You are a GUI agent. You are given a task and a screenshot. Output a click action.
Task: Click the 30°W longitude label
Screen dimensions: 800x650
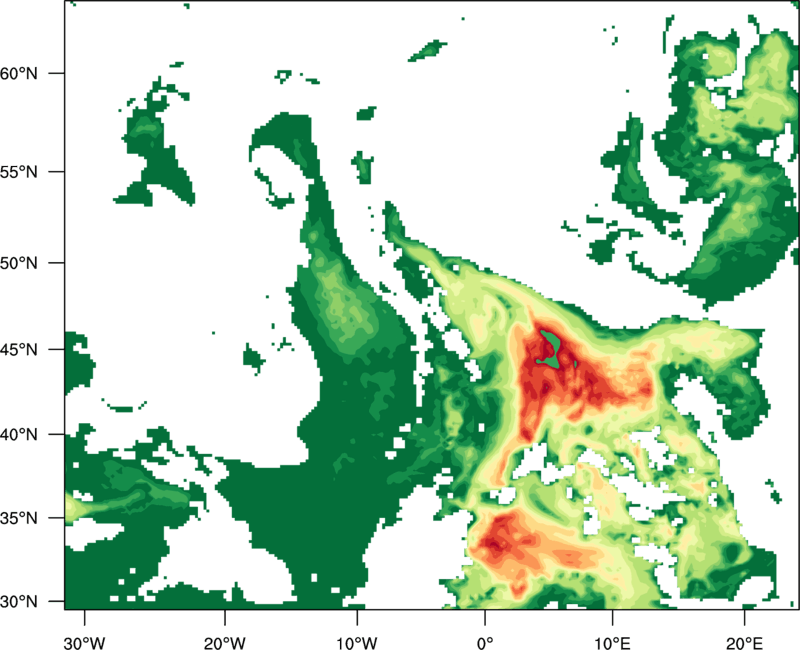[84, 643]
